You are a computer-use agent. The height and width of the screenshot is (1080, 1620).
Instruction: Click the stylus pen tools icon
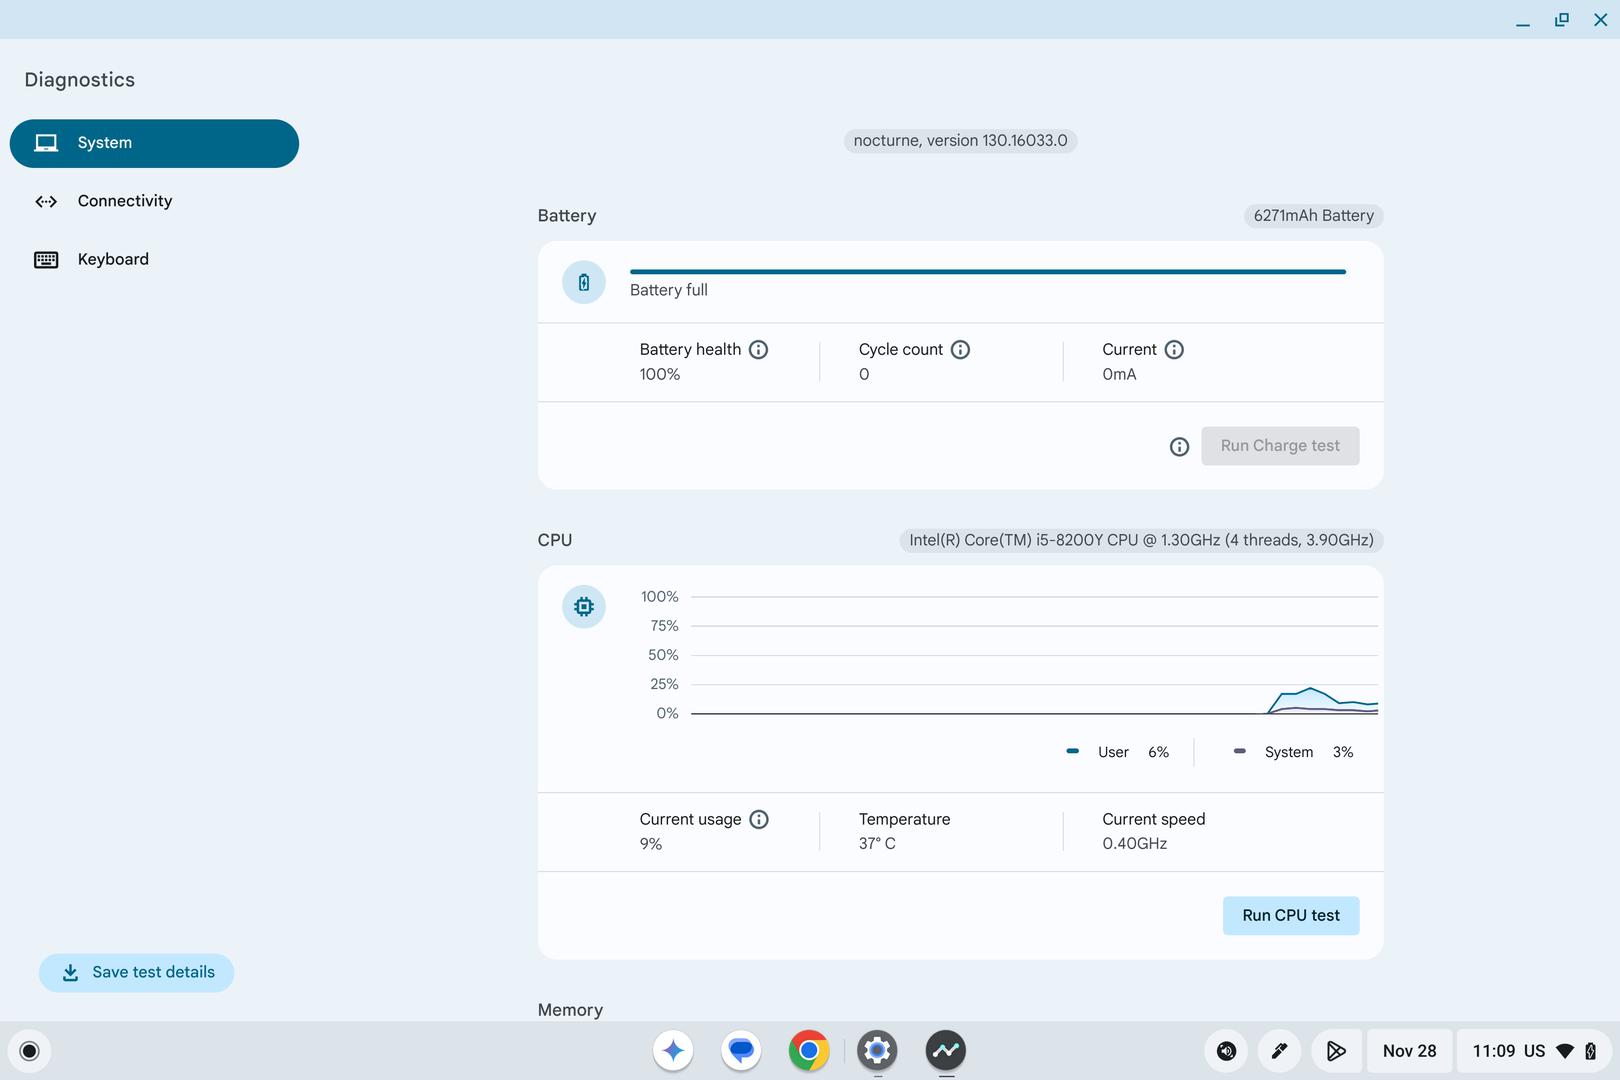click(x=1279, y=1051)
